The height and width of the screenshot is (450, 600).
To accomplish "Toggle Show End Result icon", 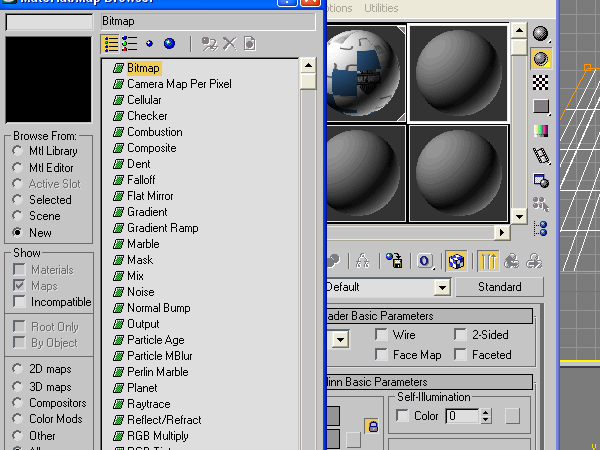I will (488, 262).
